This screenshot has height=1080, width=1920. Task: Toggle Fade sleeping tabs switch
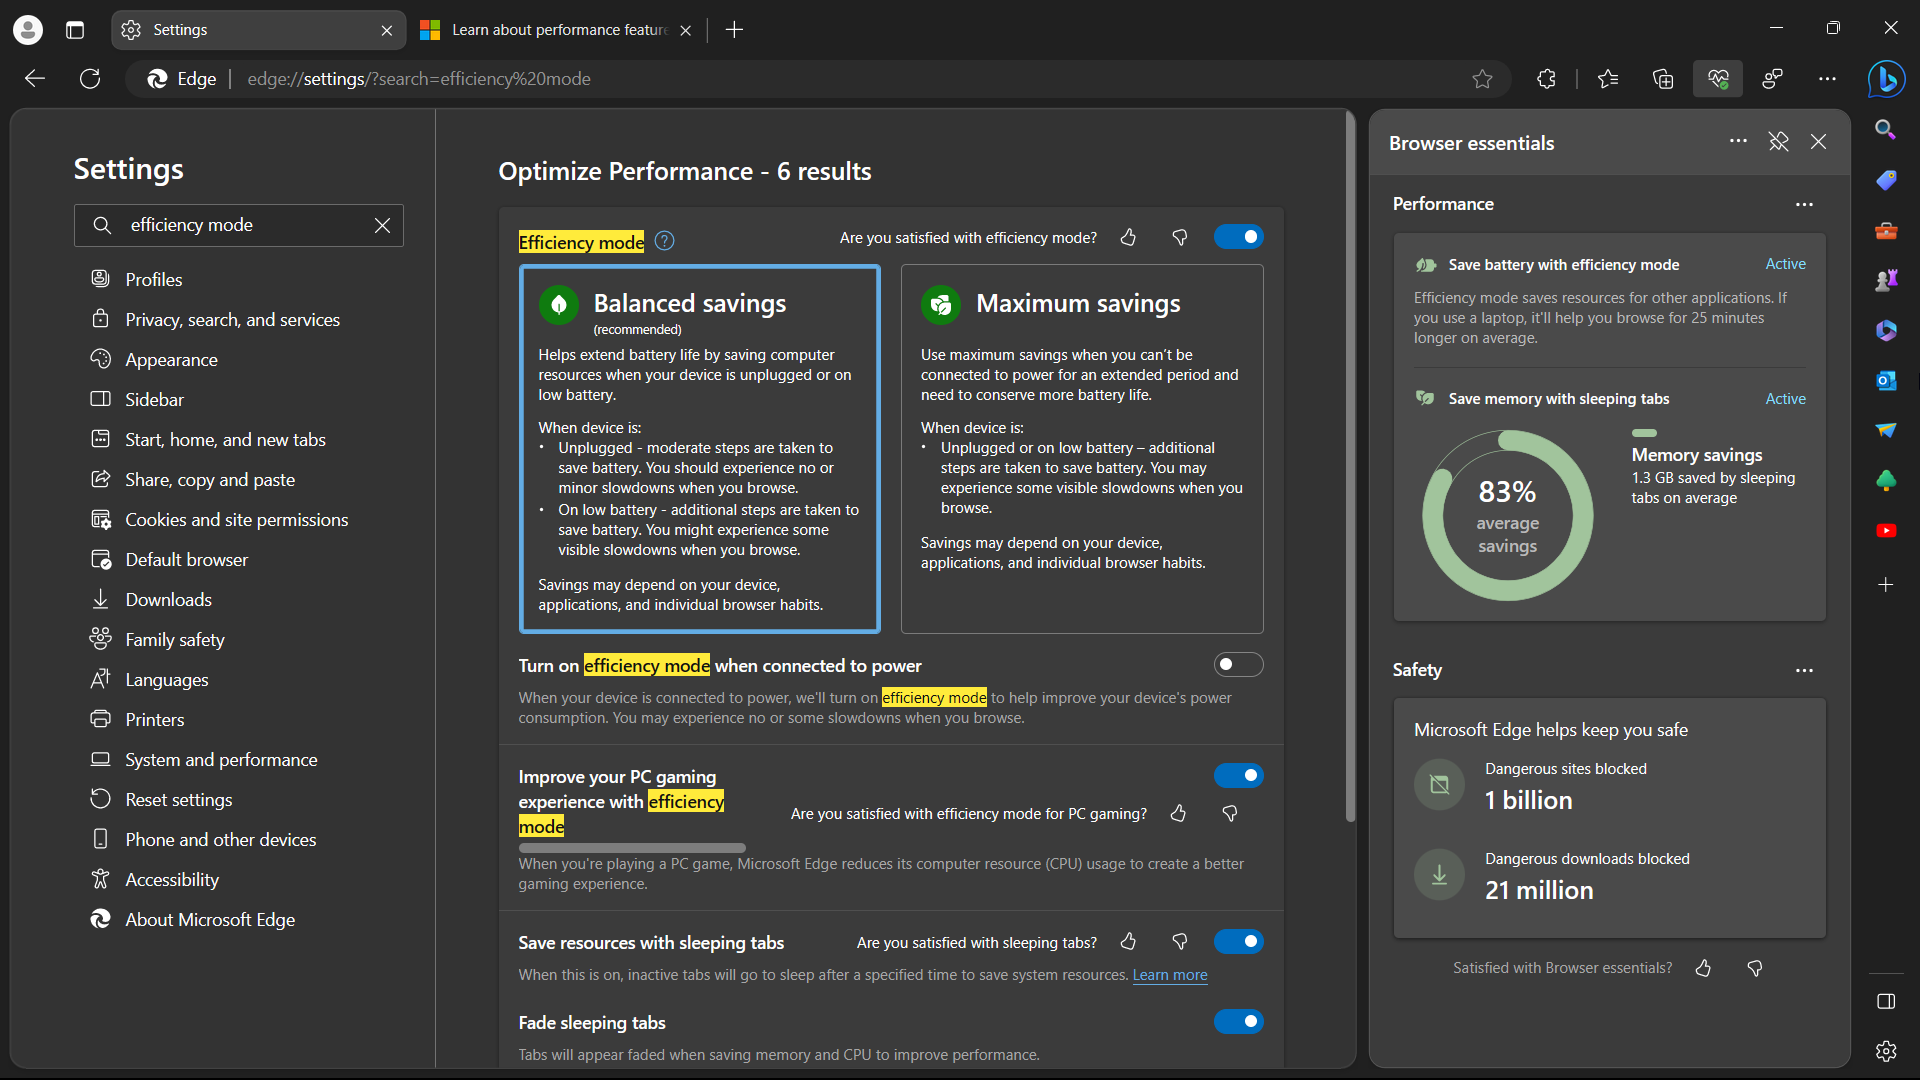[x=1239, y=1022]
